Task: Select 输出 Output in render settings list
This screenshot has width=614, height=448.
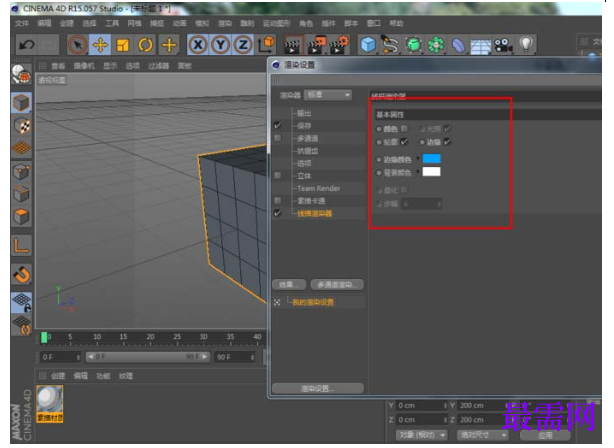Action: pos(304,113)
